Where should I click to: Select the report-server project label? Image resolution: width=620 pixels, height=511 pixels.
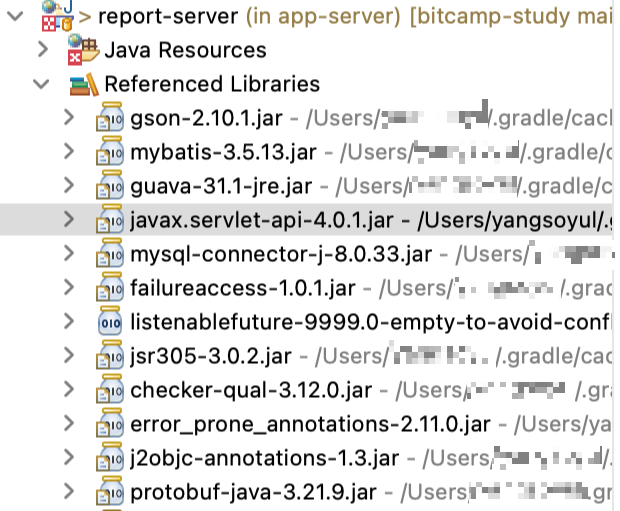tap(168, 17)
